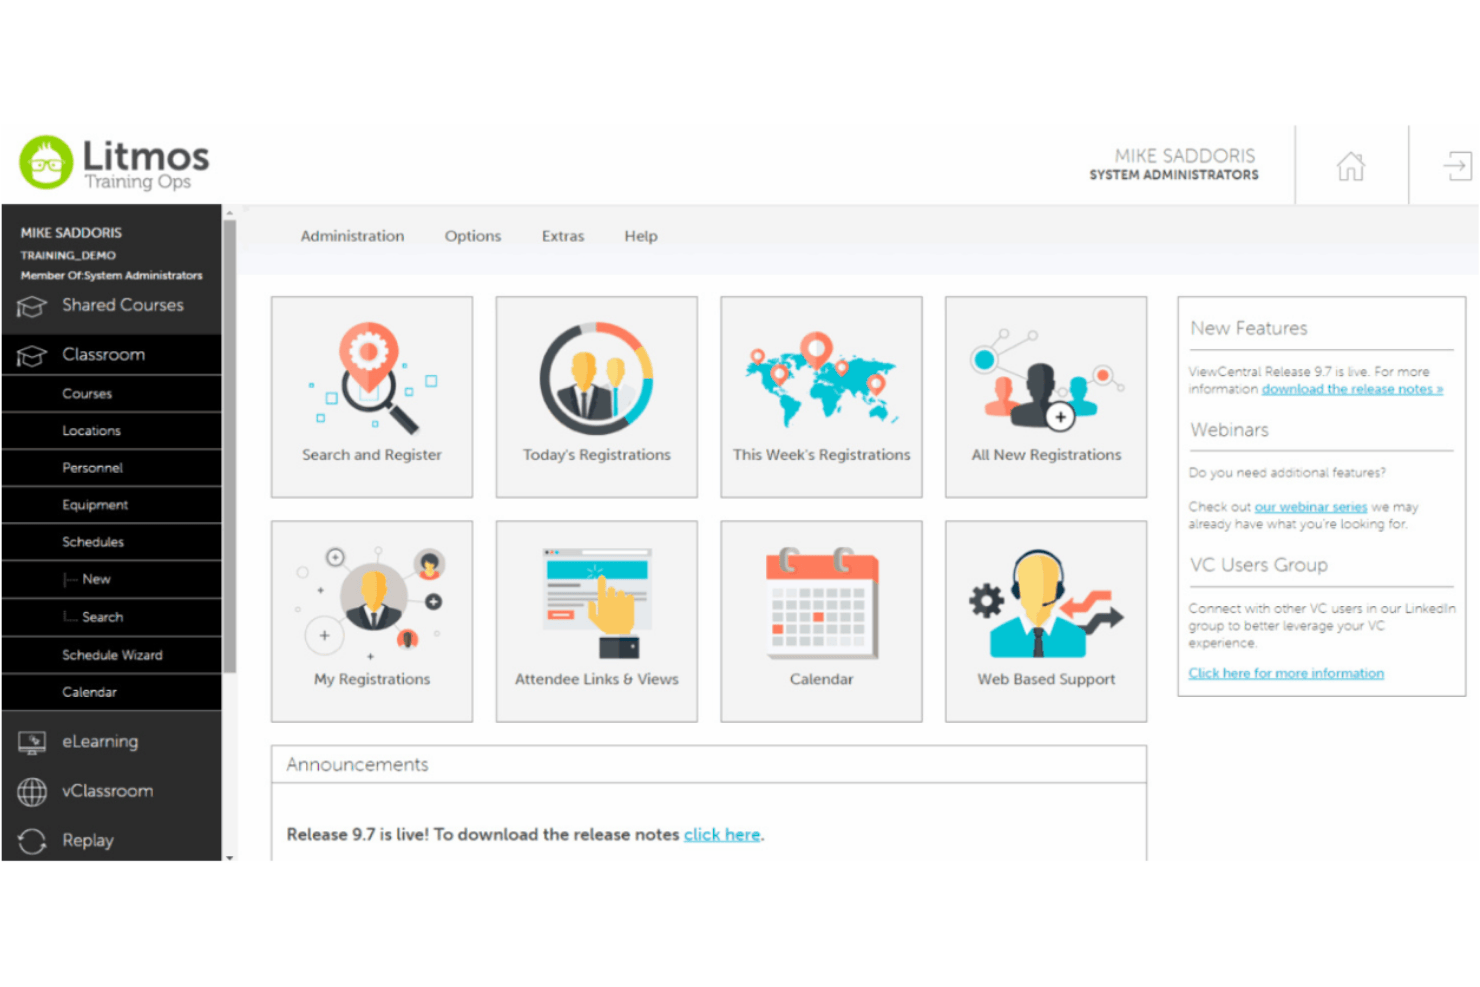Open Search and Register tile icon
Screen dimensions: 1480x987
[372, 379]
